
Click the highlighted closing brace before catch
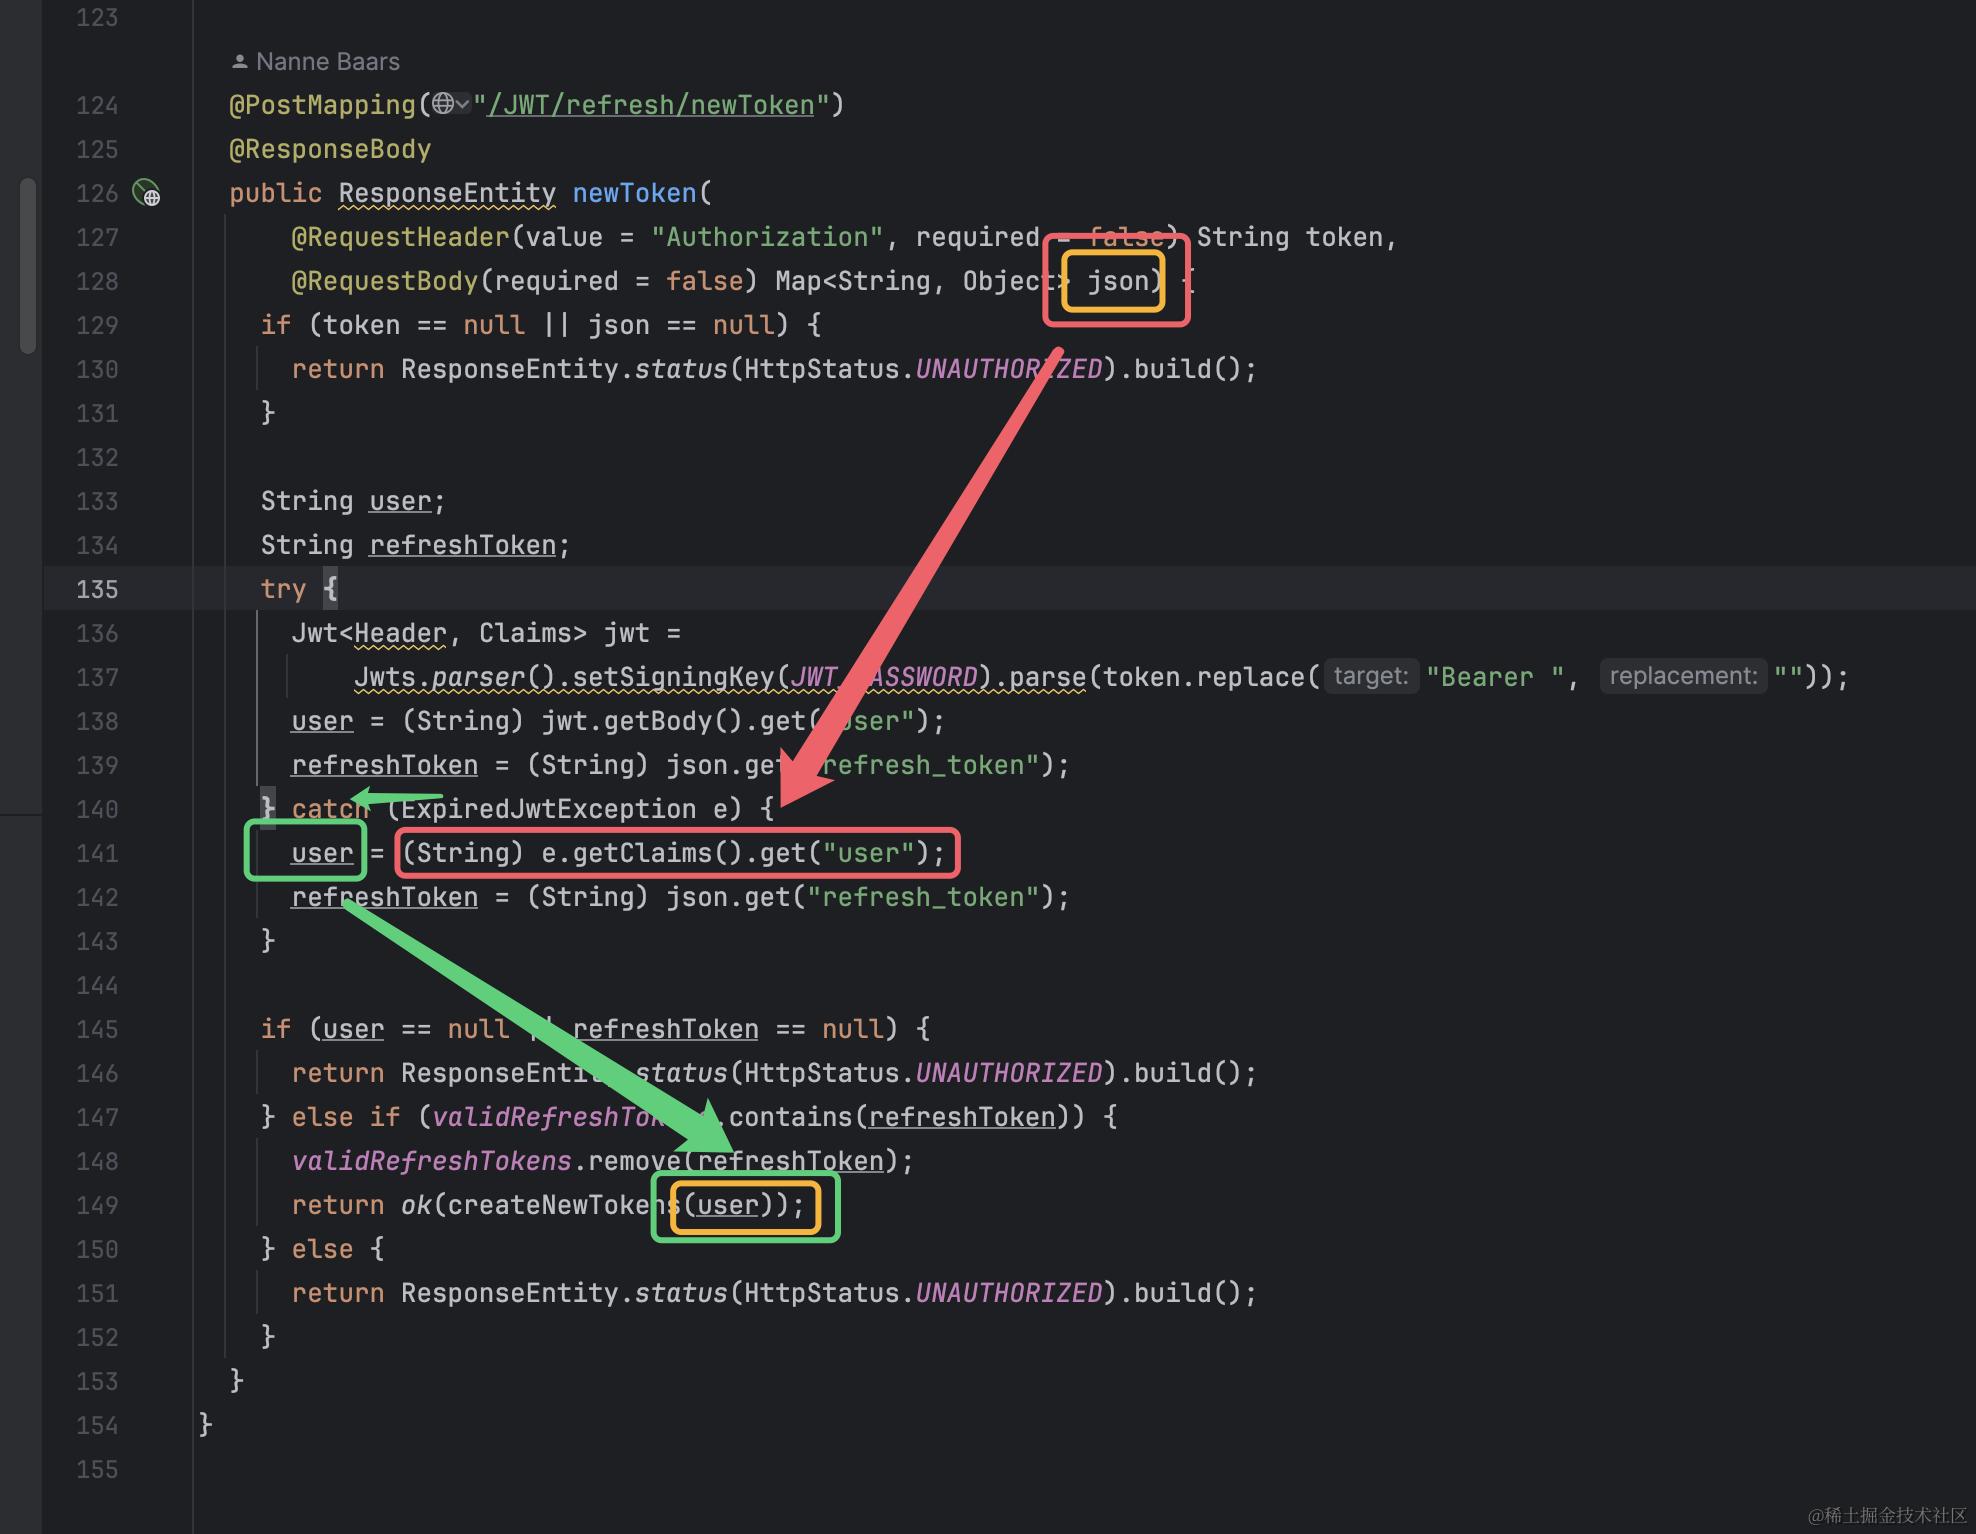click(267, 808)
